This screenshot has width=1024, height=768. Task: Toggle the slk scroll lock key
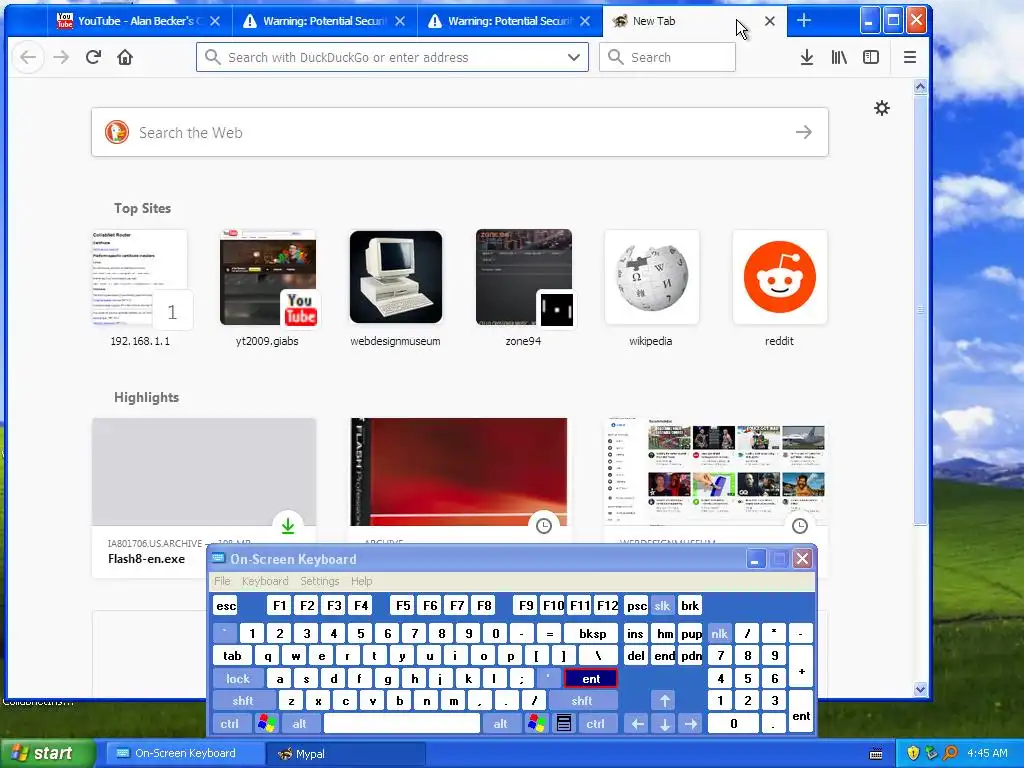coord(662,605)
